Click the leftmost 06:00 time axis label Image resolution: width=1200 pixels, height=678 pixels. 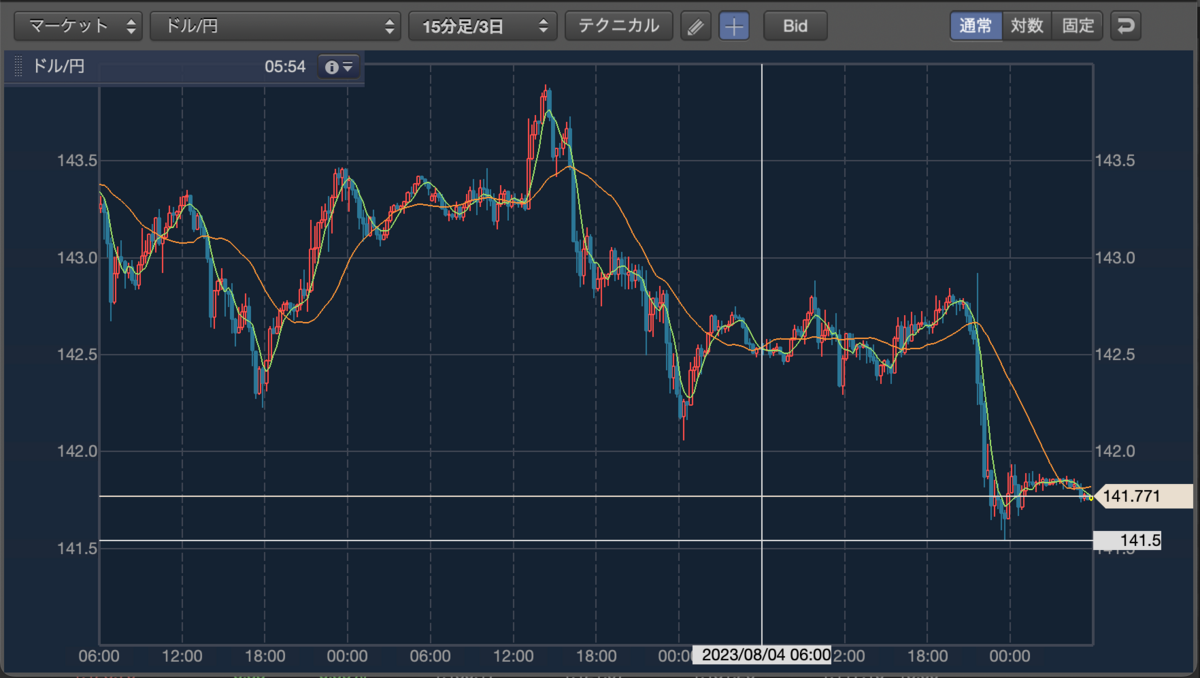(x=99, y=656)
